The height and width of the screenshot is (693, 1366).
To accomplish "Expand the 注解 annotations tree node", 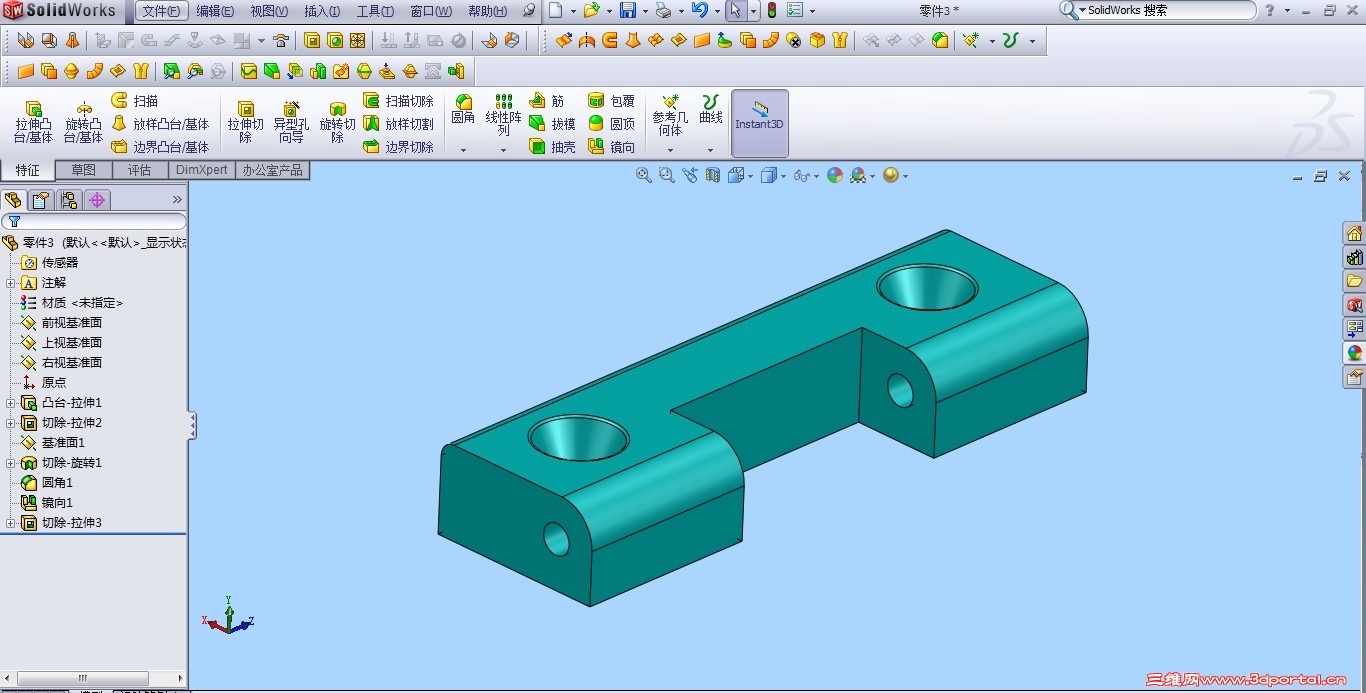I will (11, 283).
